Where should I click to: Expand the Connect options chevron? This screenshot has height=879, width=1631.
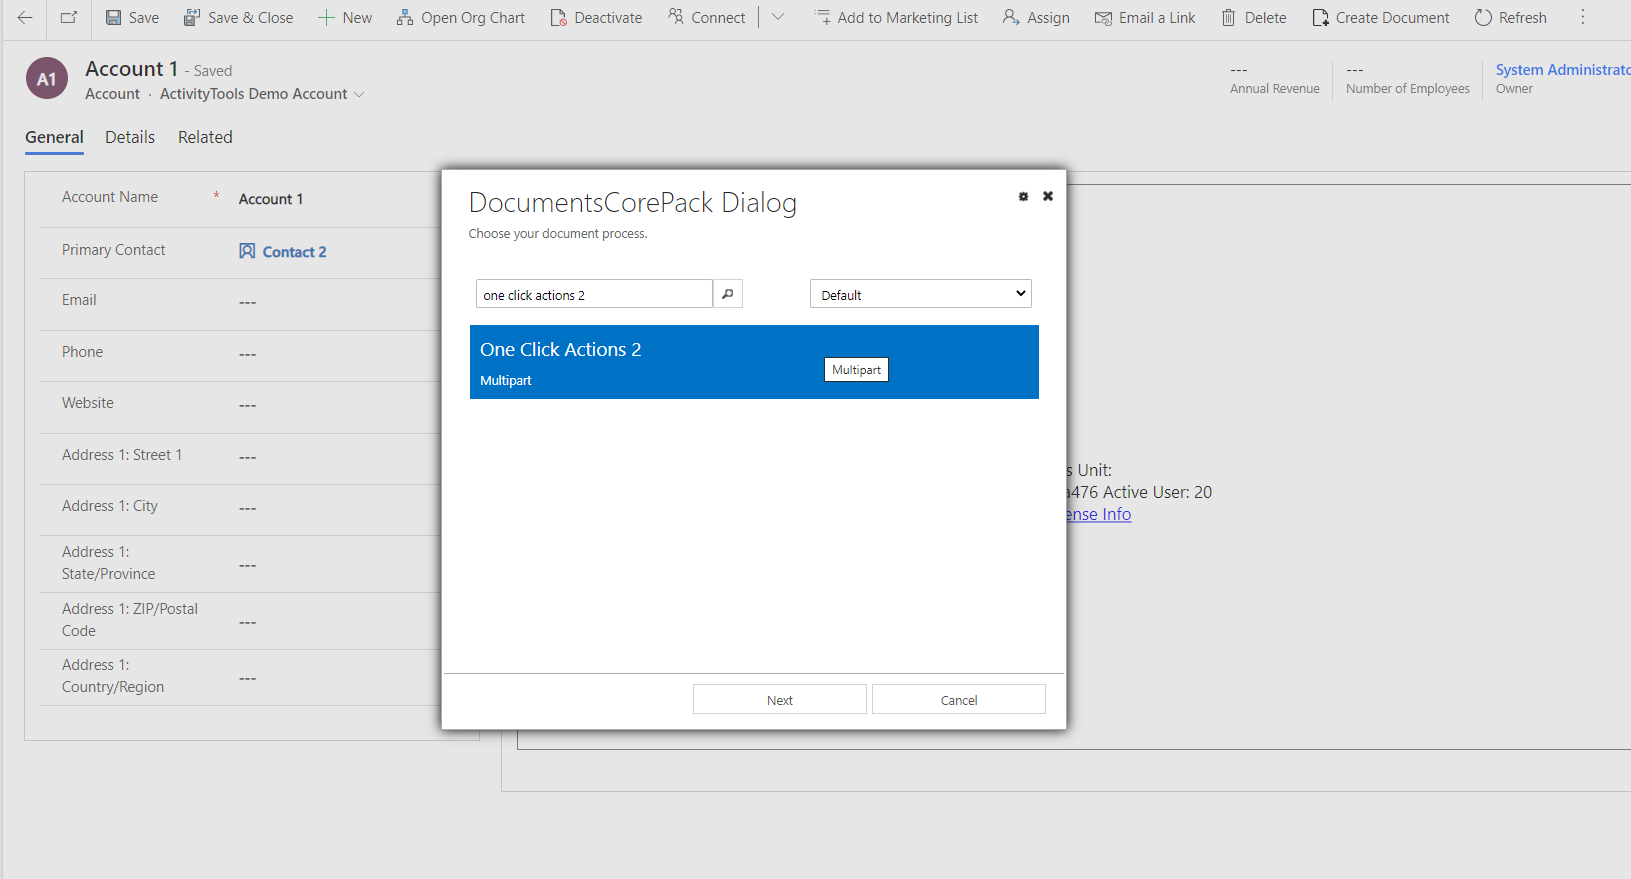(778, 18)
